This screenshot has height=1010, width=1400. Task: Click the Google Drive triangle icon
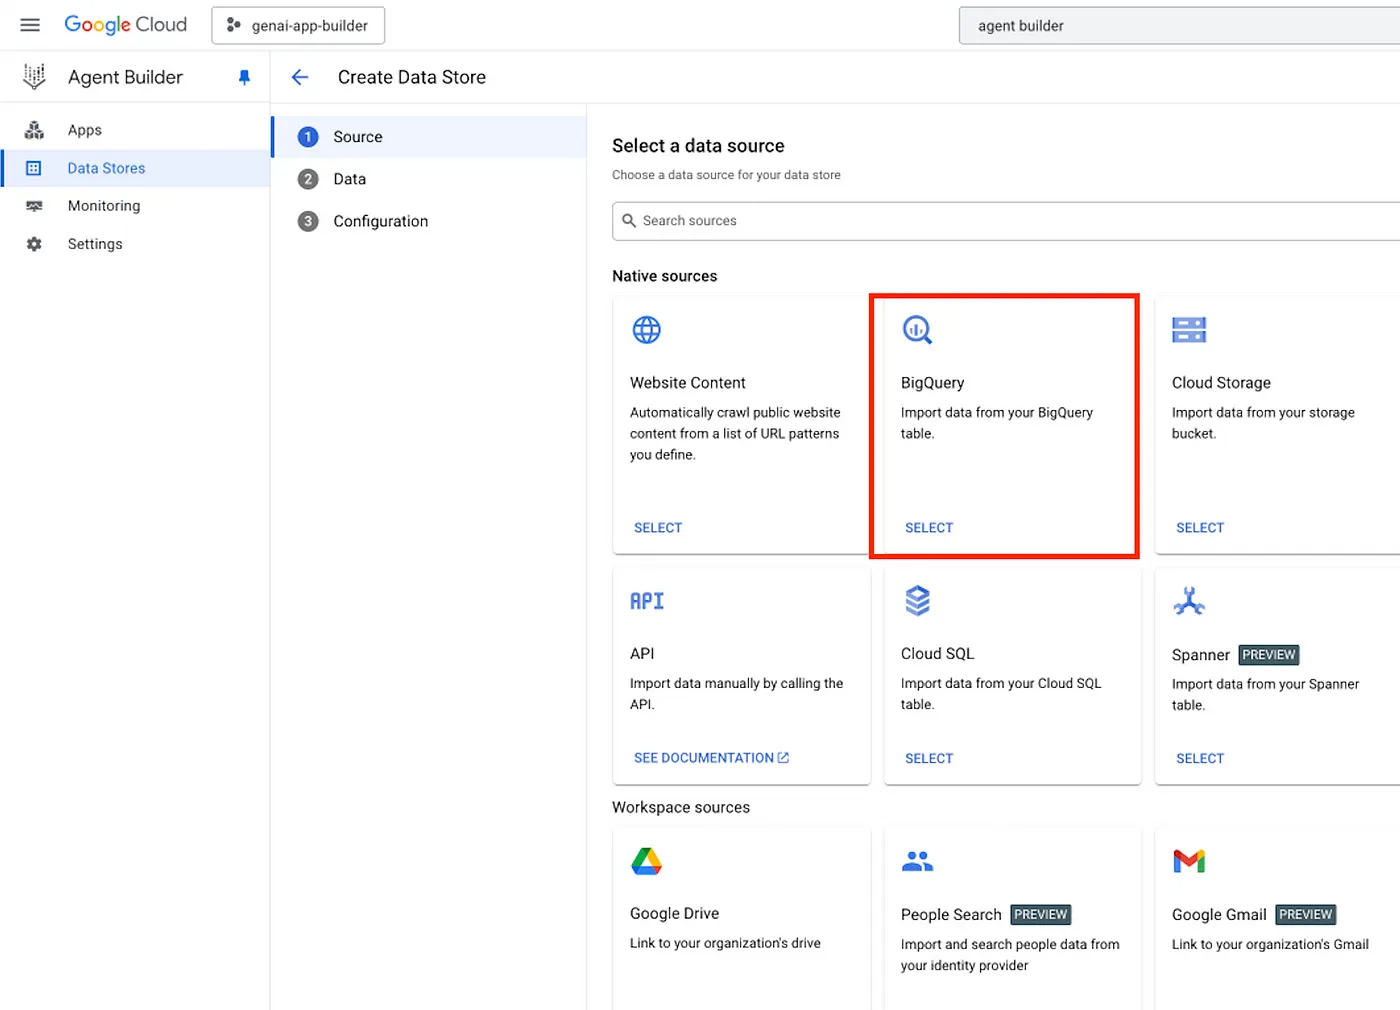click(x=647, y=861)
